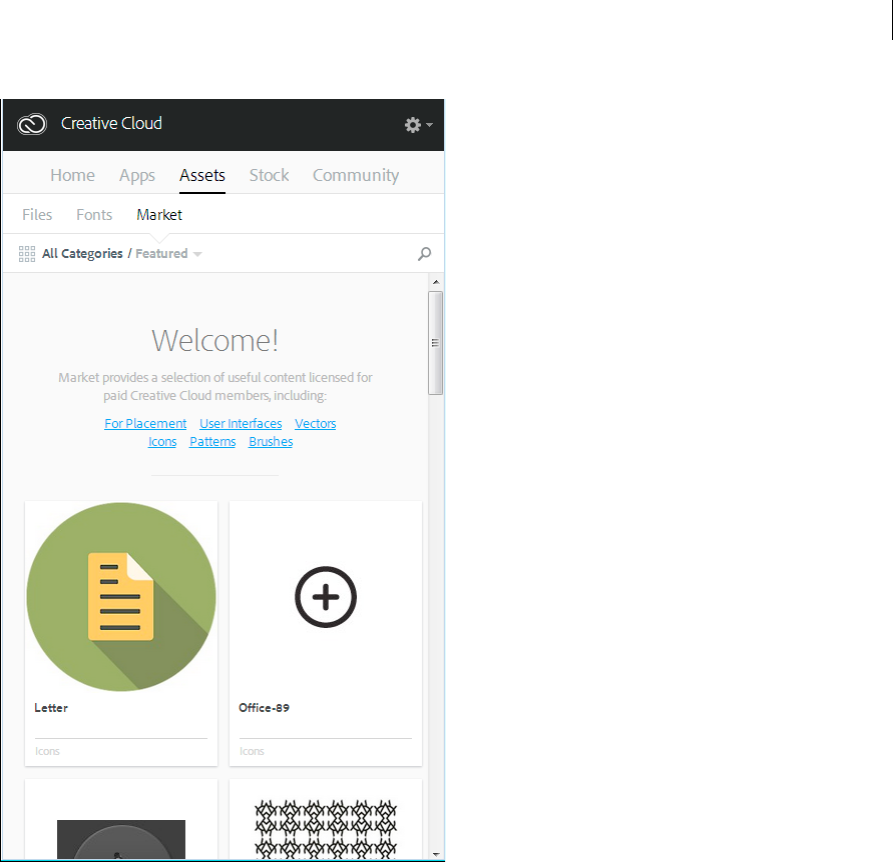Click the scrollbar up arrow

pos(436,282)
